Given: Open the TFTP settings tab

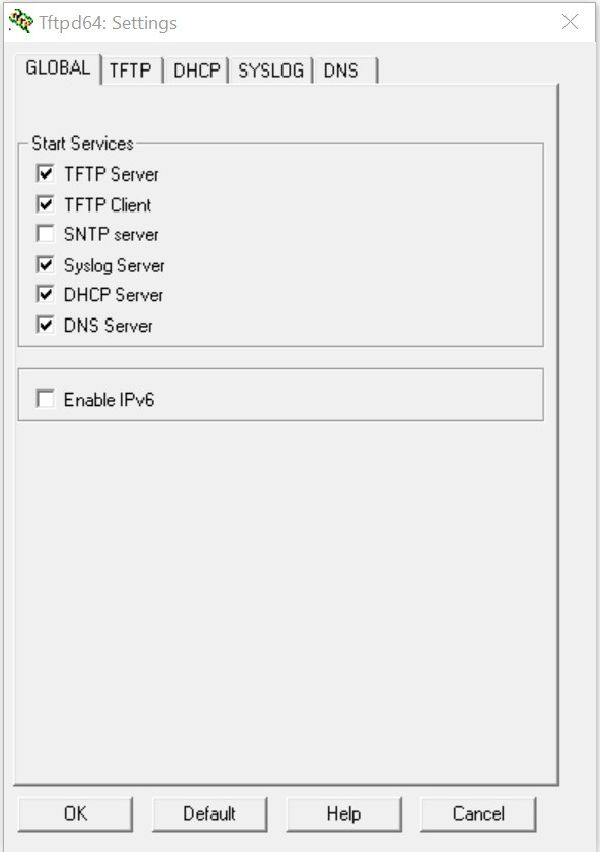Looking at the screenshot, I should point(130,71).
